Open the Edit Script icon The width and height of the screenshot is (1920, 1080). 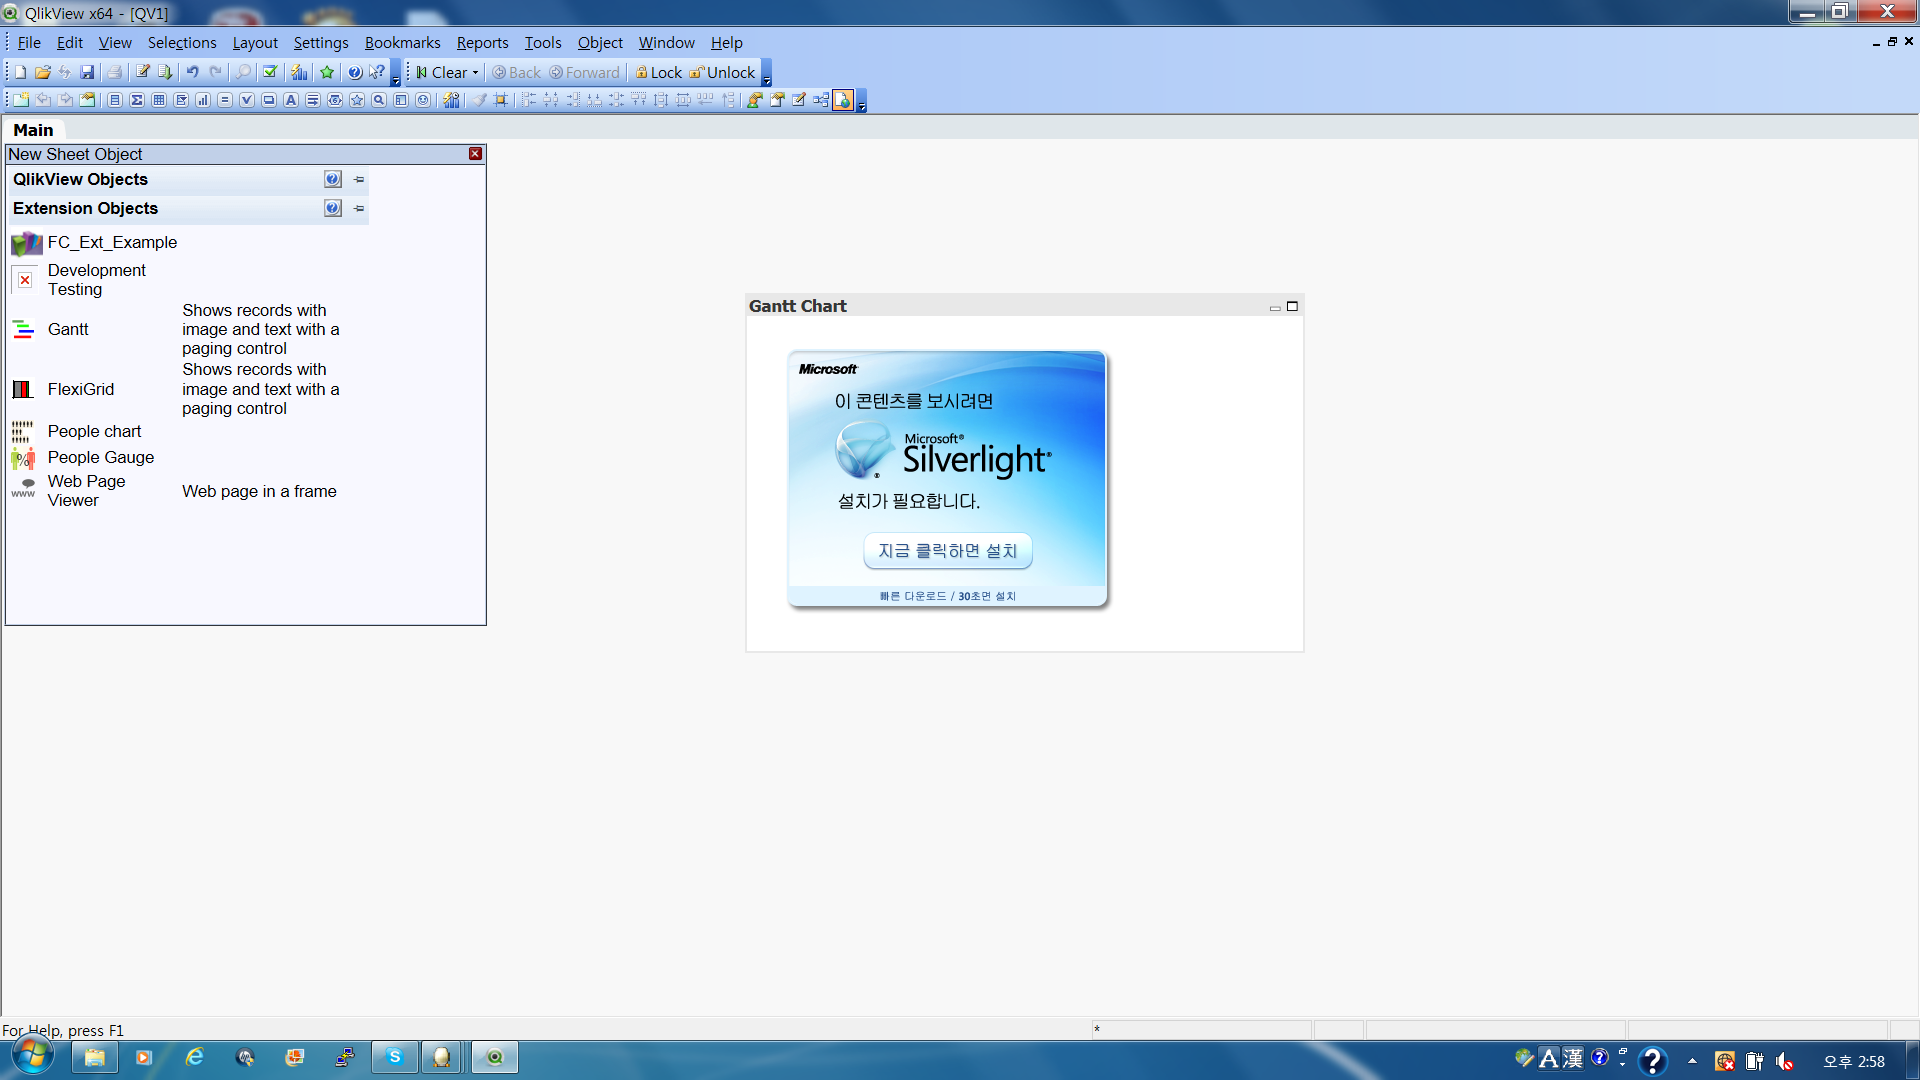(x=141, y=72)
